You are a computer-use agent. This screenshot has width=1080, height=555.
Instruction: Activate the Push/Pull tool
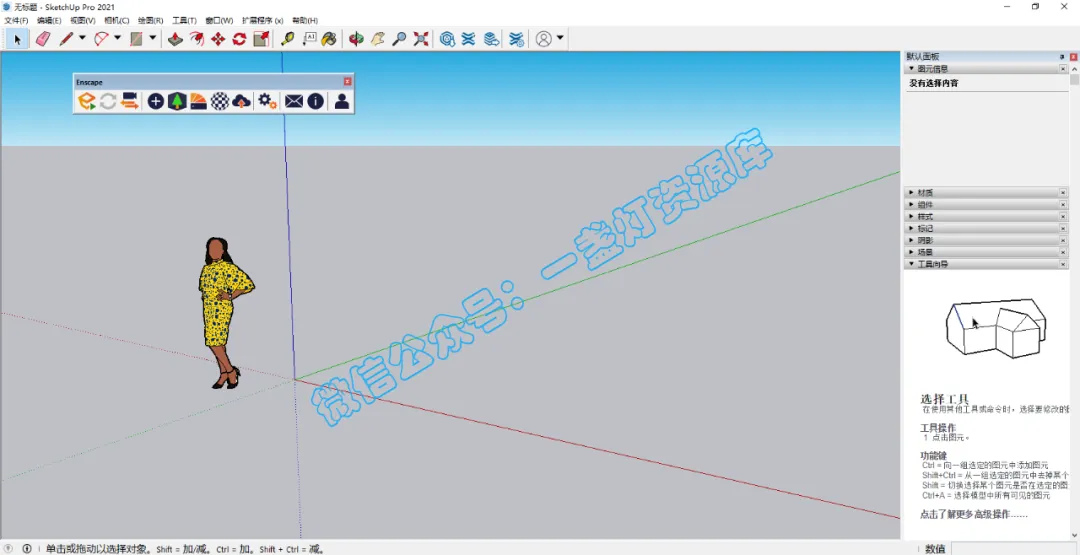click(176, 39)
